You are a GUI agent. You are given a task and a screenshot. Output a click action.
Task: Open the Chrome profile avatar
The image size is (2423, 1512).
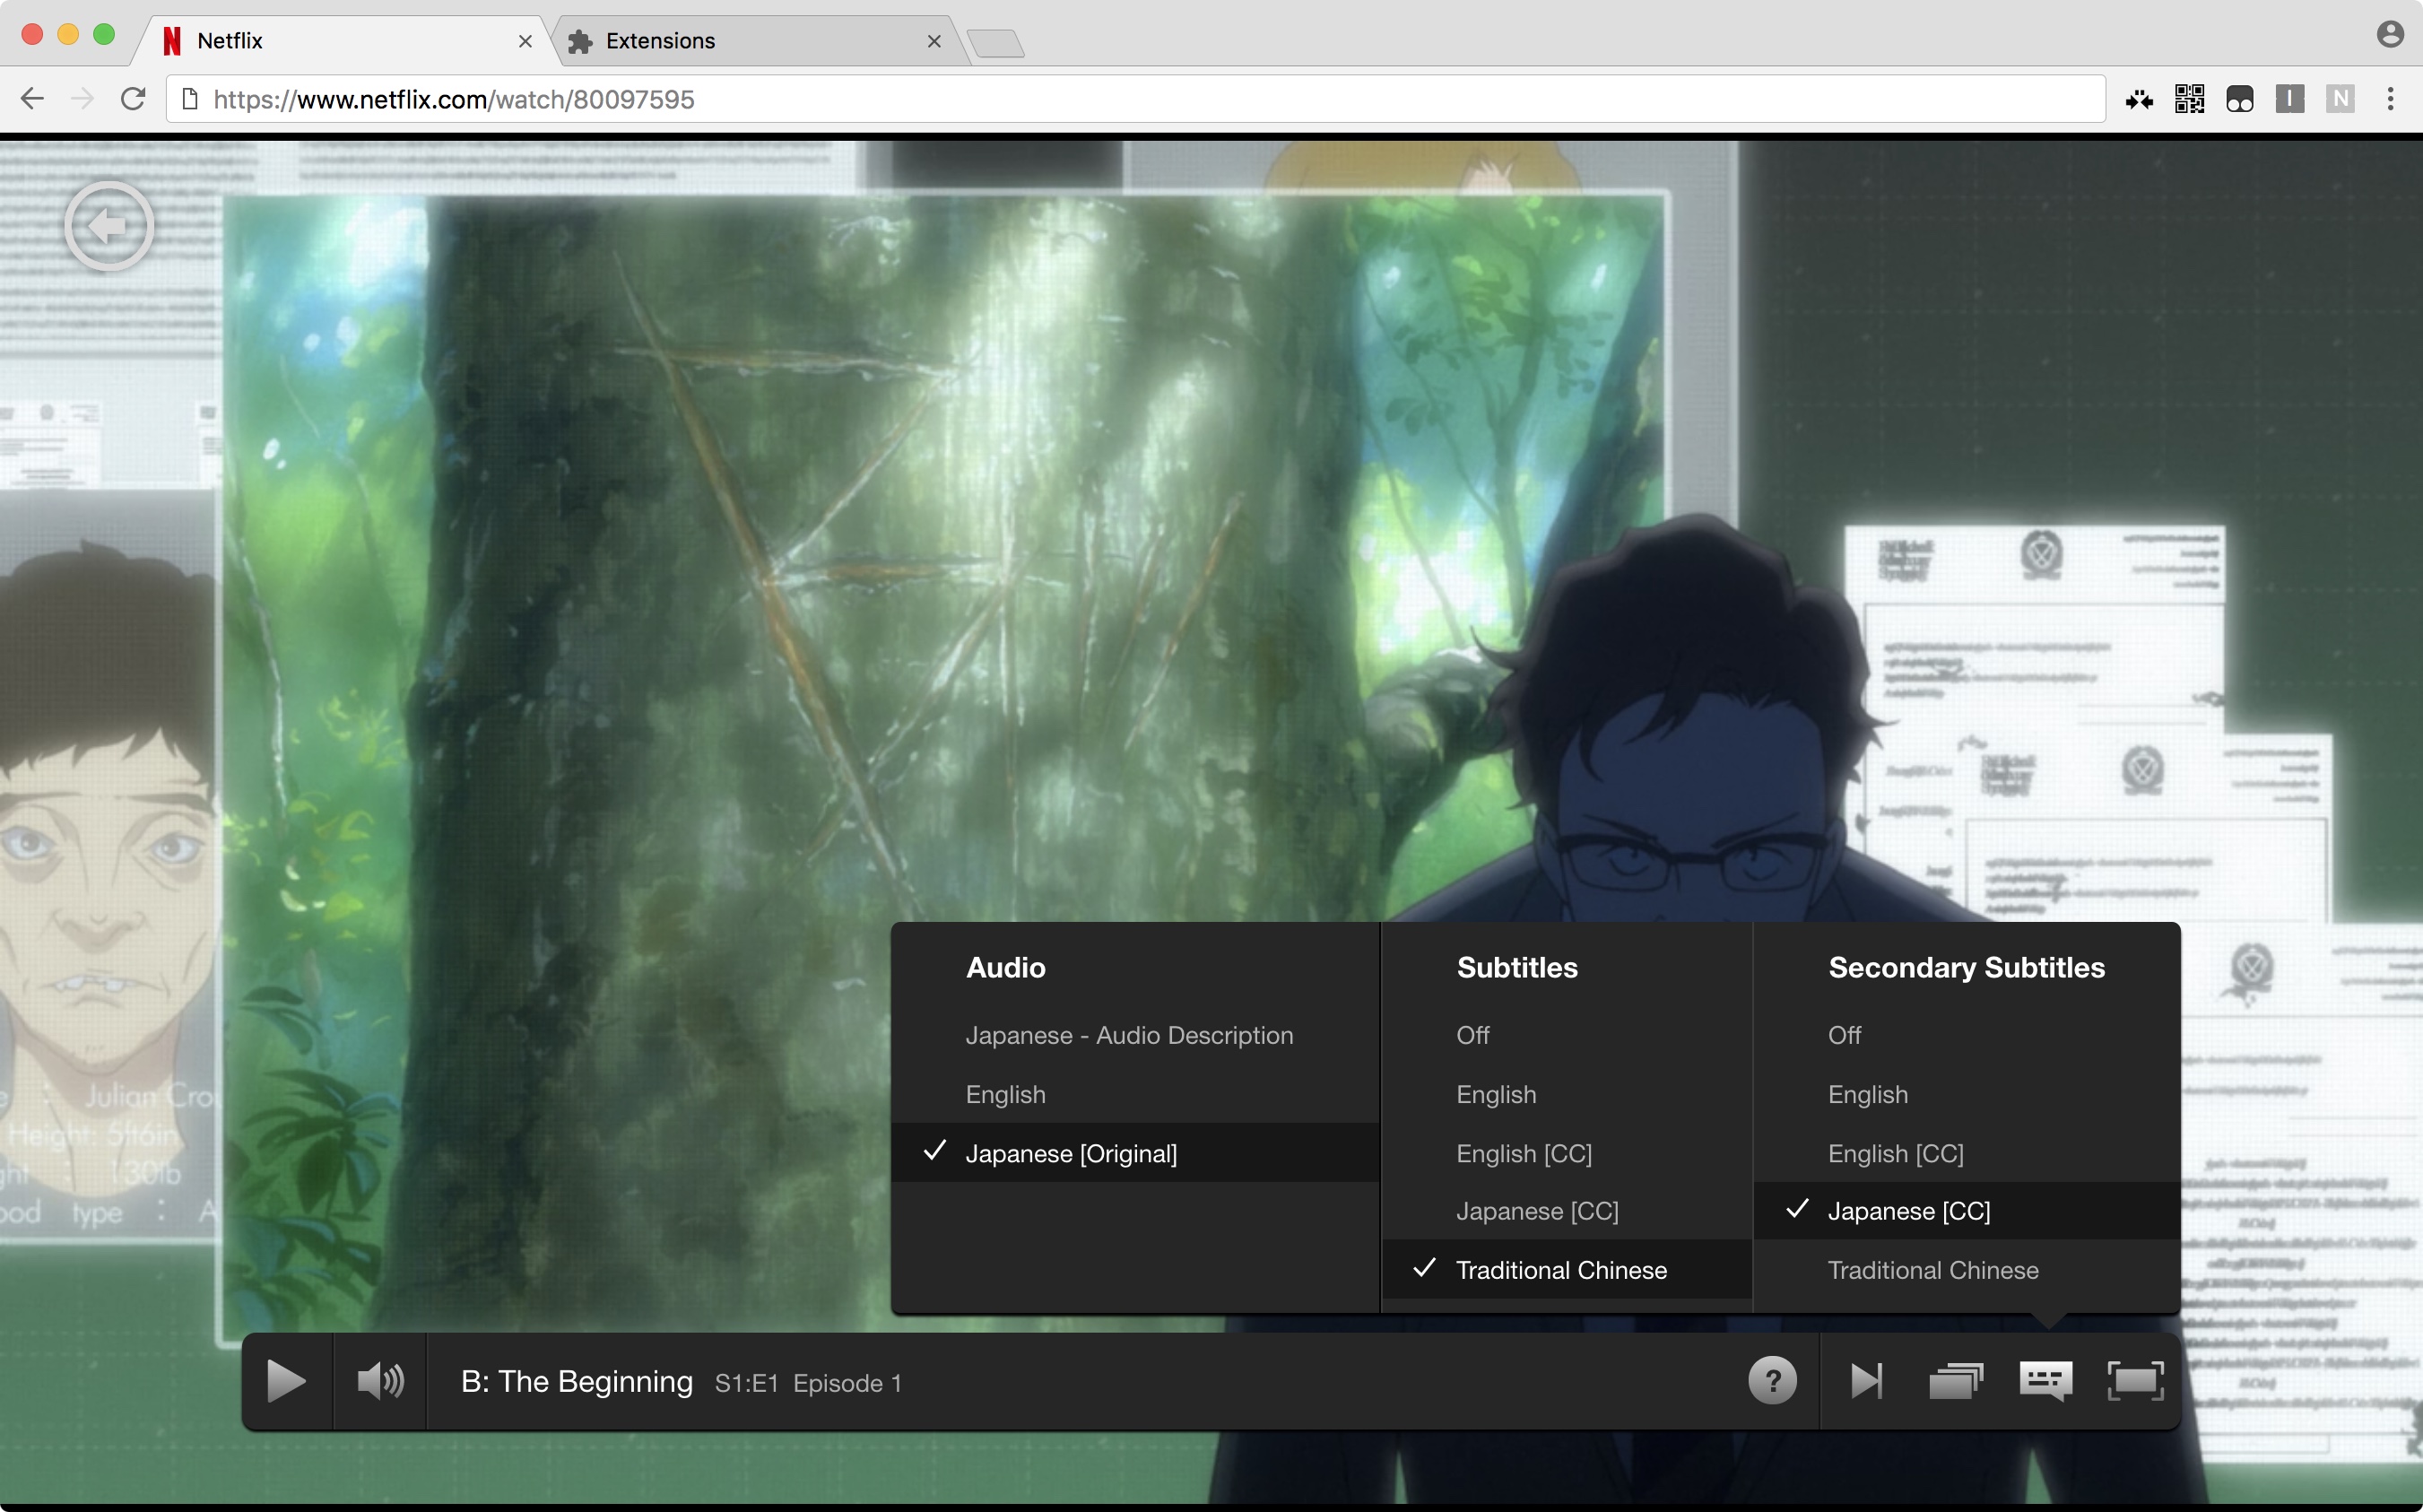[2389, 34]
